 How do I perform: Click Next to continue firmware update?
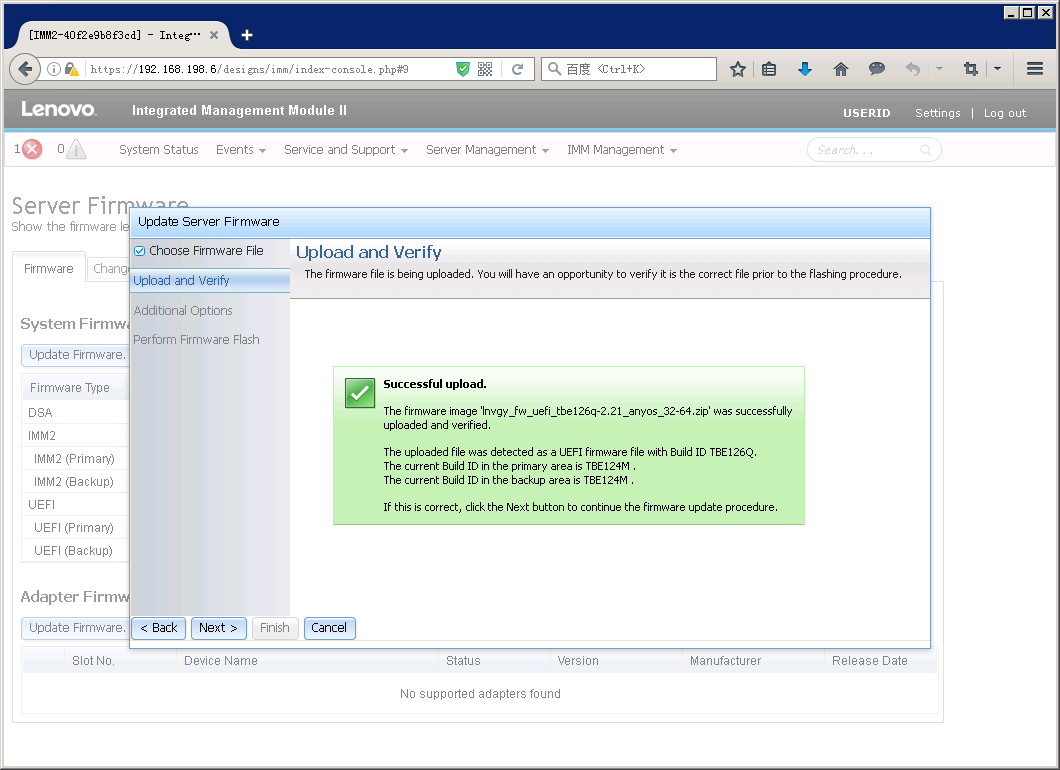coord(218,628)
